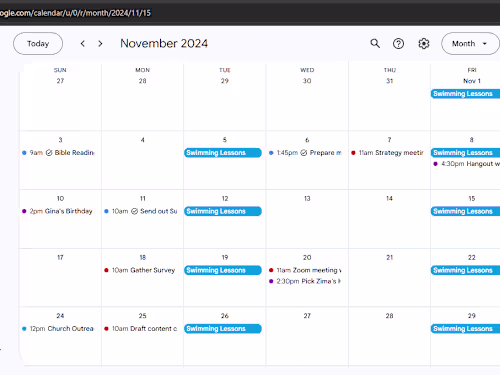Open Swimming Lessons on Tuesday 19
500x375 pixels.
[x=223, y=270]
